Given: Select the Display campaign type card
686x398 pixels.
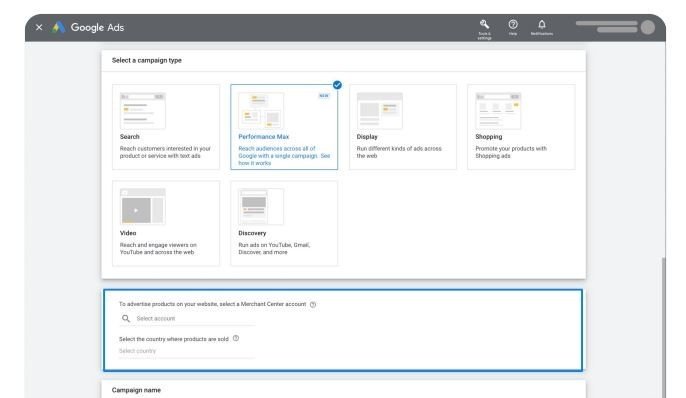Looking at the screenshot, I should coord(402,127).
